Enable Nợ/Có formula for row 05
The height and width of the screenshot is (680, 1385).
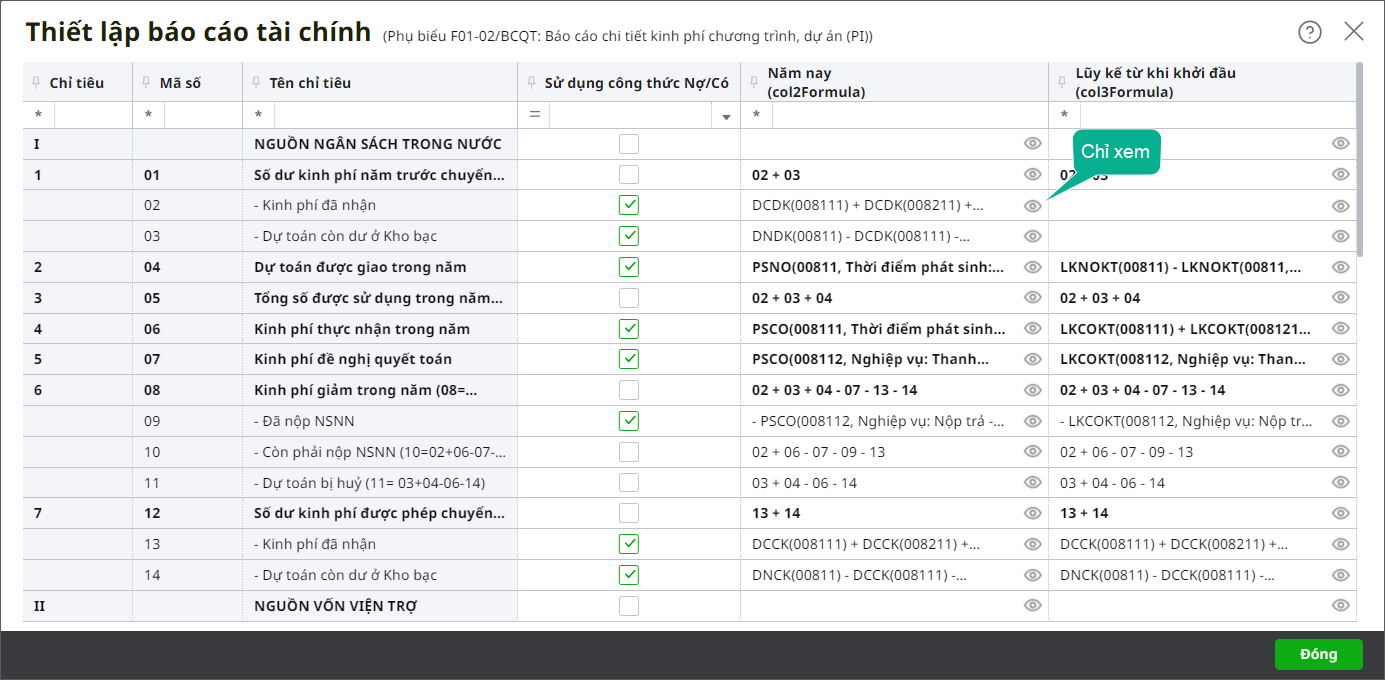pos(628,298)
